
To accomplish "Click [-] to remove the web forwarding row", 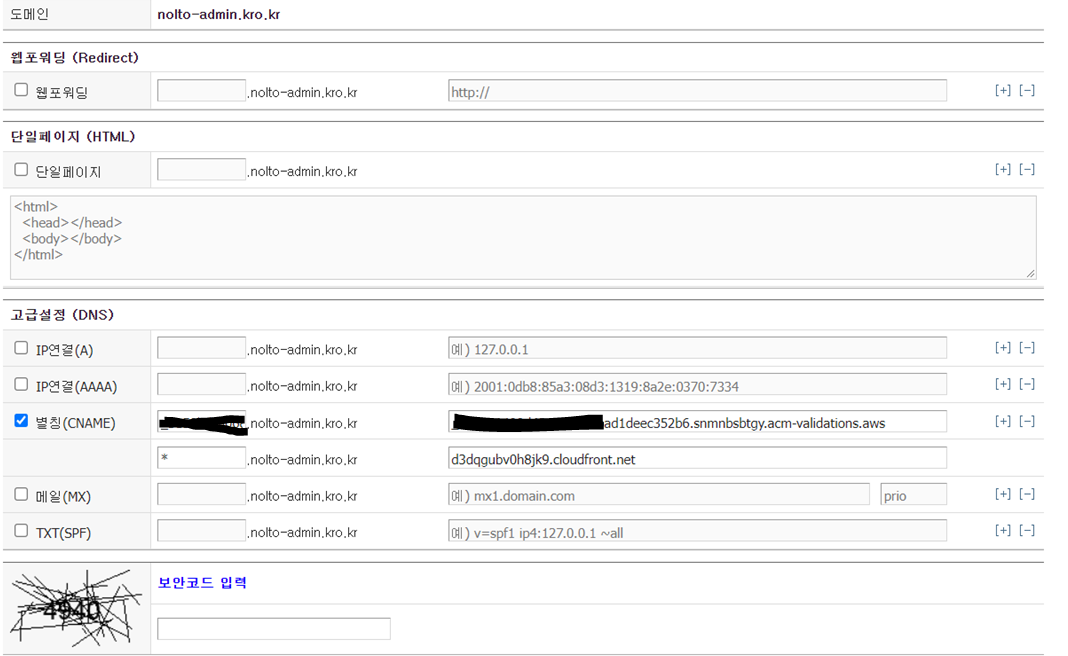I will point(1026,91).
